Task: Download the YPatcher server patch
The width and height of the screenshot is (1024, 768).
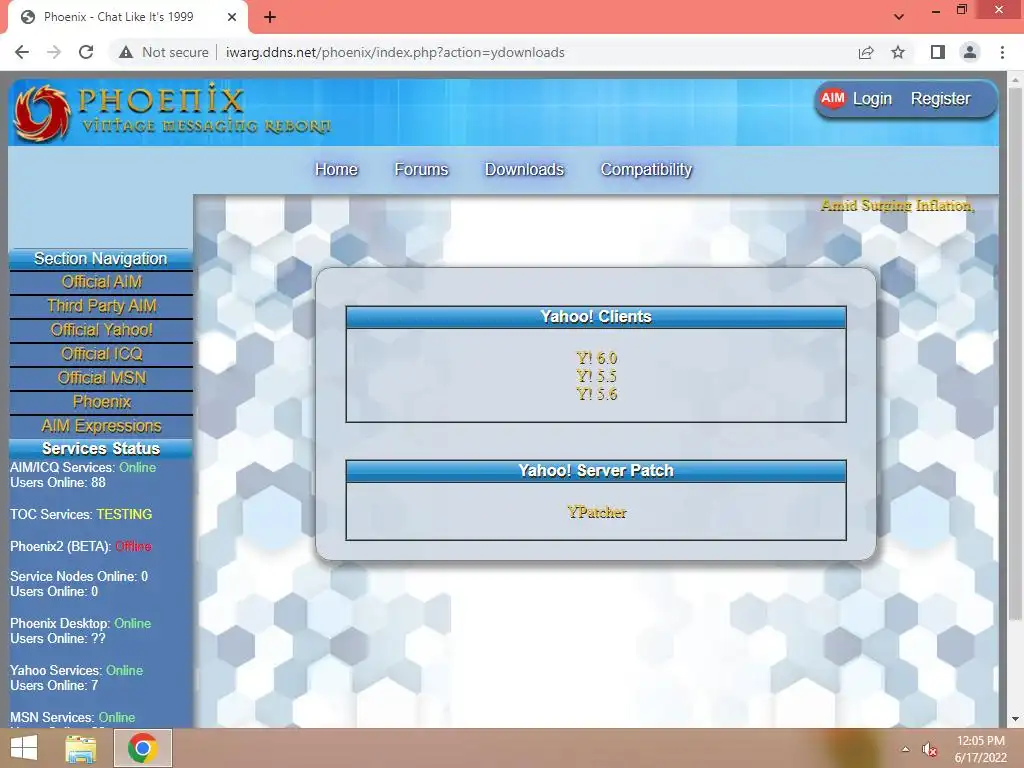Action: tap(596, 513)
